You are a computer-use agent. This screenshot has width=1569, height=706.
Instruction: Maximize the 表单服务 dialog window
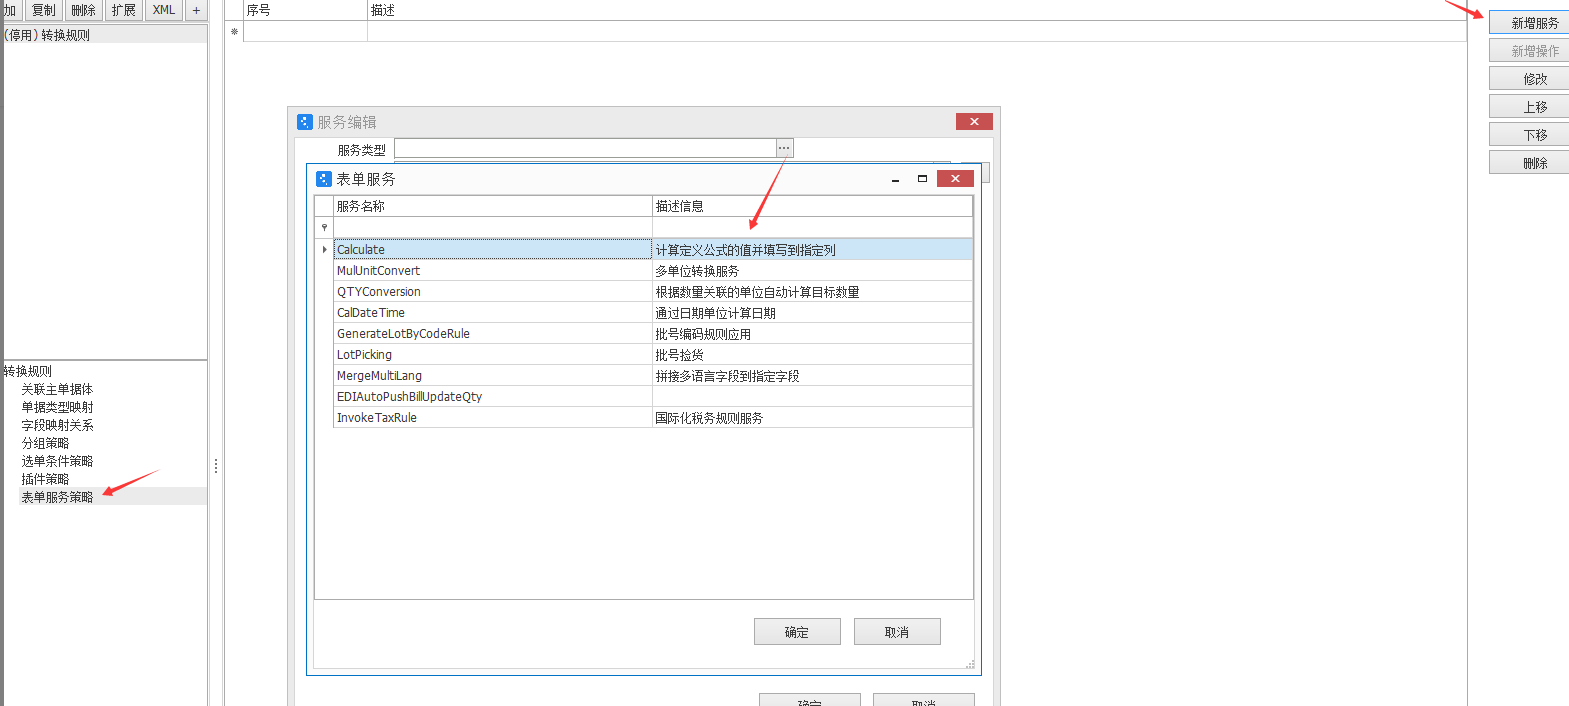pos(922,179)
